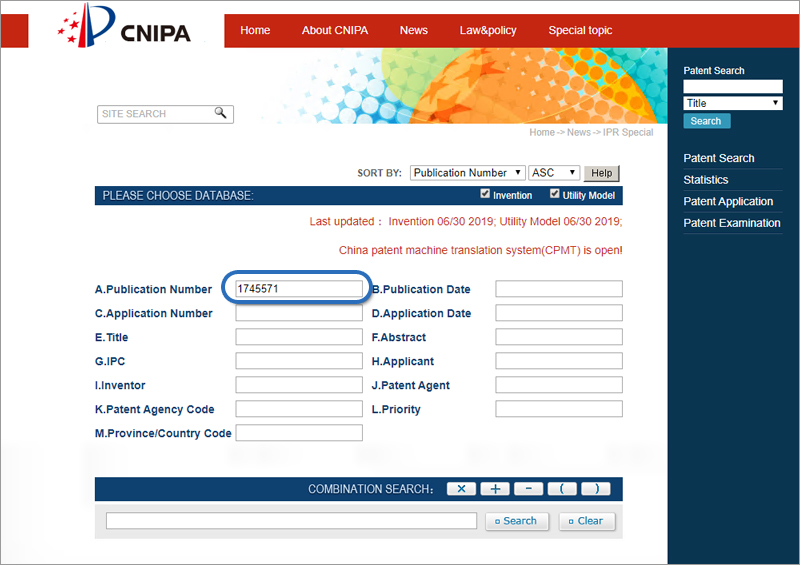Insert the close parenthesis operator

(595, 489)
